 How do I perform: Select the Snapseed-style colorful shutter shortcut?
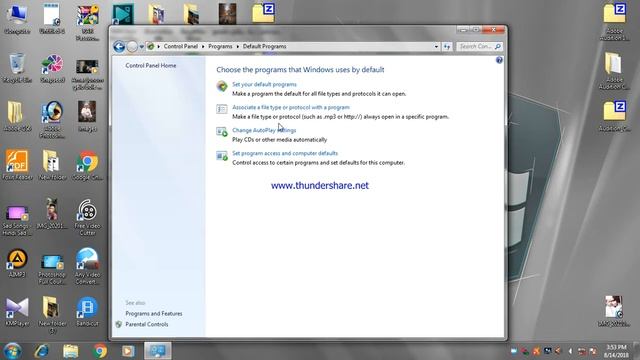point(52,69)
